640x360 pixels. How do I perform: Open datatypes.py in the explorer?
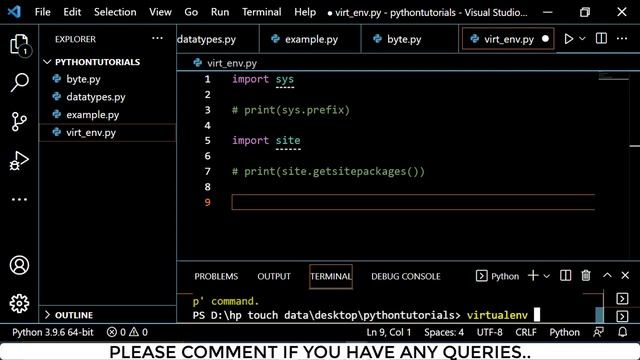click(108, 97)
